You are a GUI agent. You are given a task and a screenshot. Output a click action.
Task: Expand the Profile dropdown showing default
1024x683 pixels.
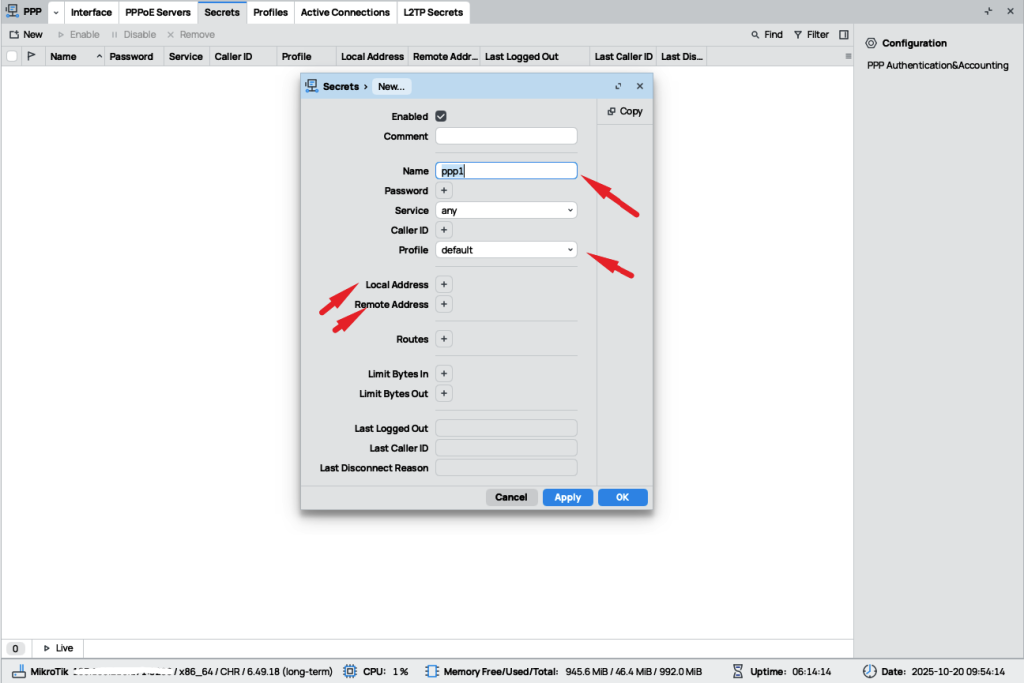507,250
